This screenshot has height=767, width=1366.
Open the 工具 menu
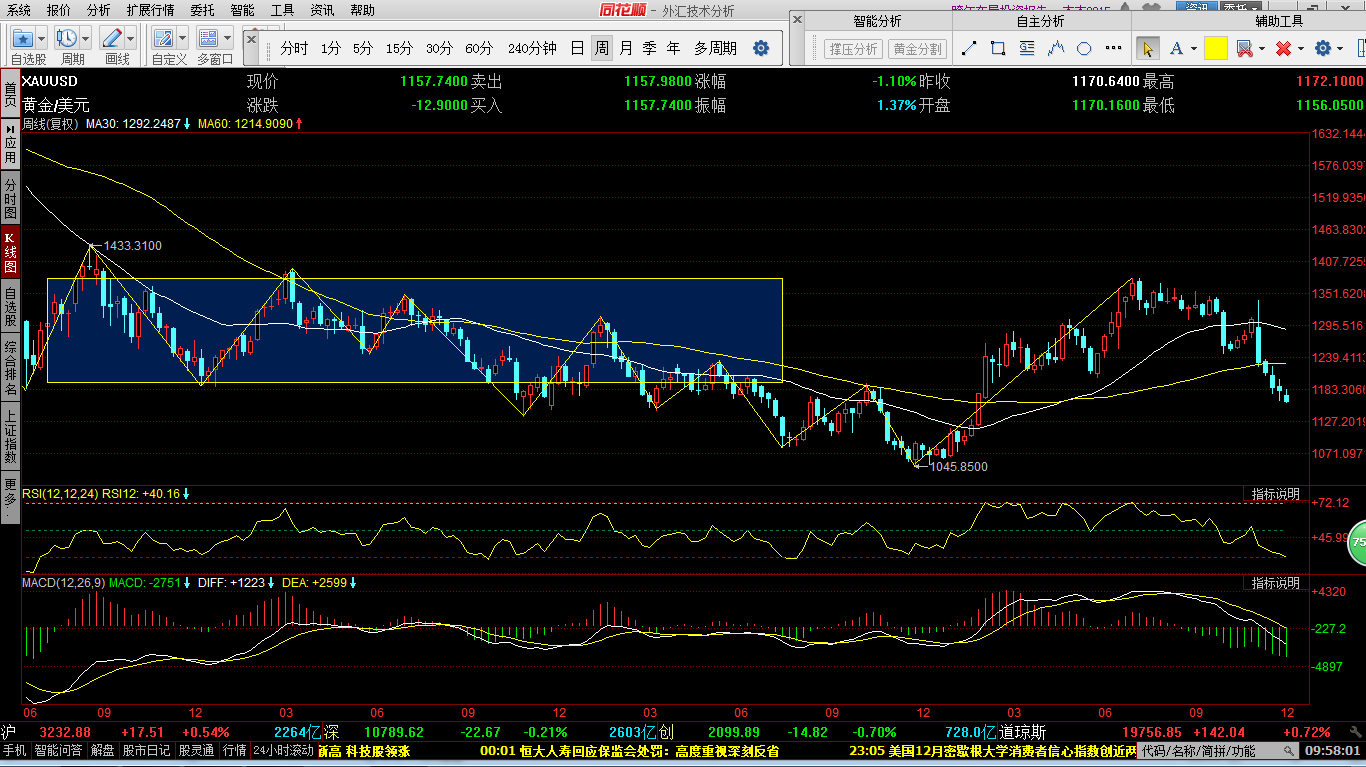[x=282, y=10]
